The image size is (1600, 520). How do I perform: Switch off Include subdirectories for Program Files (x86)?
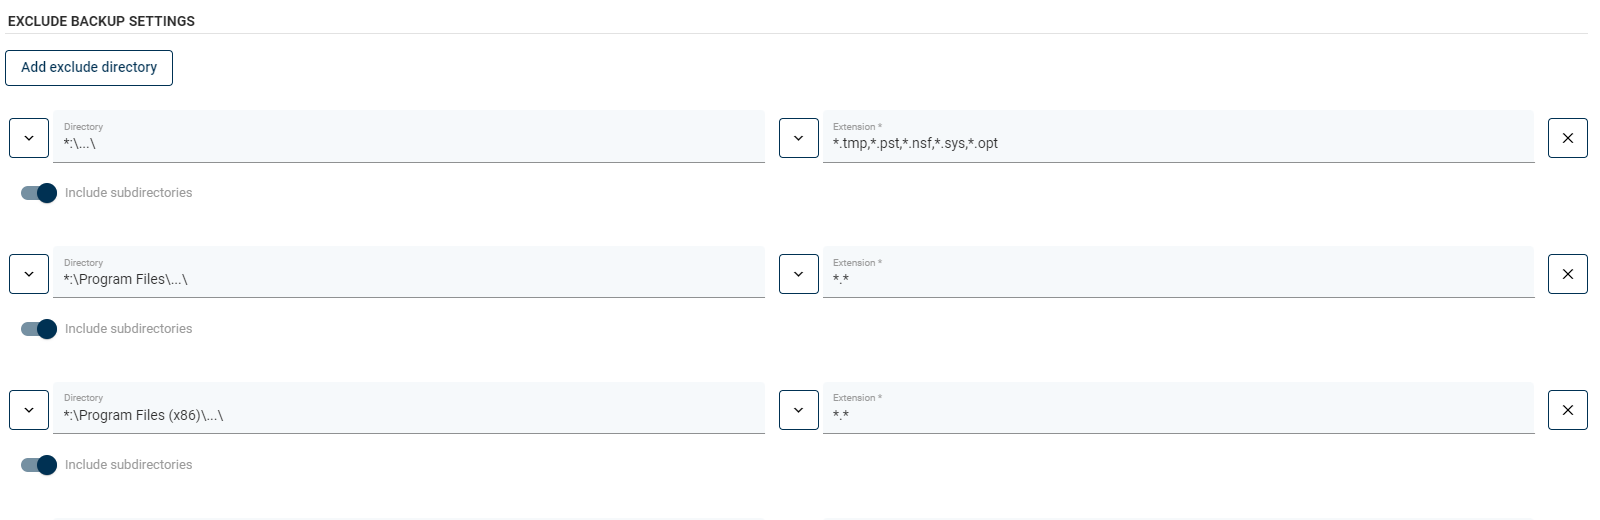(39, 465)
